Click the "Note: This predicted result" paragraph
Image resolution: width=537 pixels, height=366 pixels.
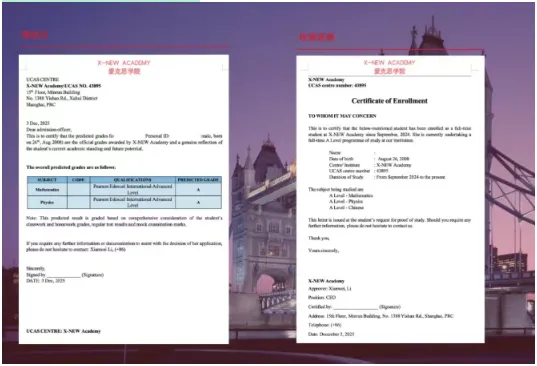(124, 221)
